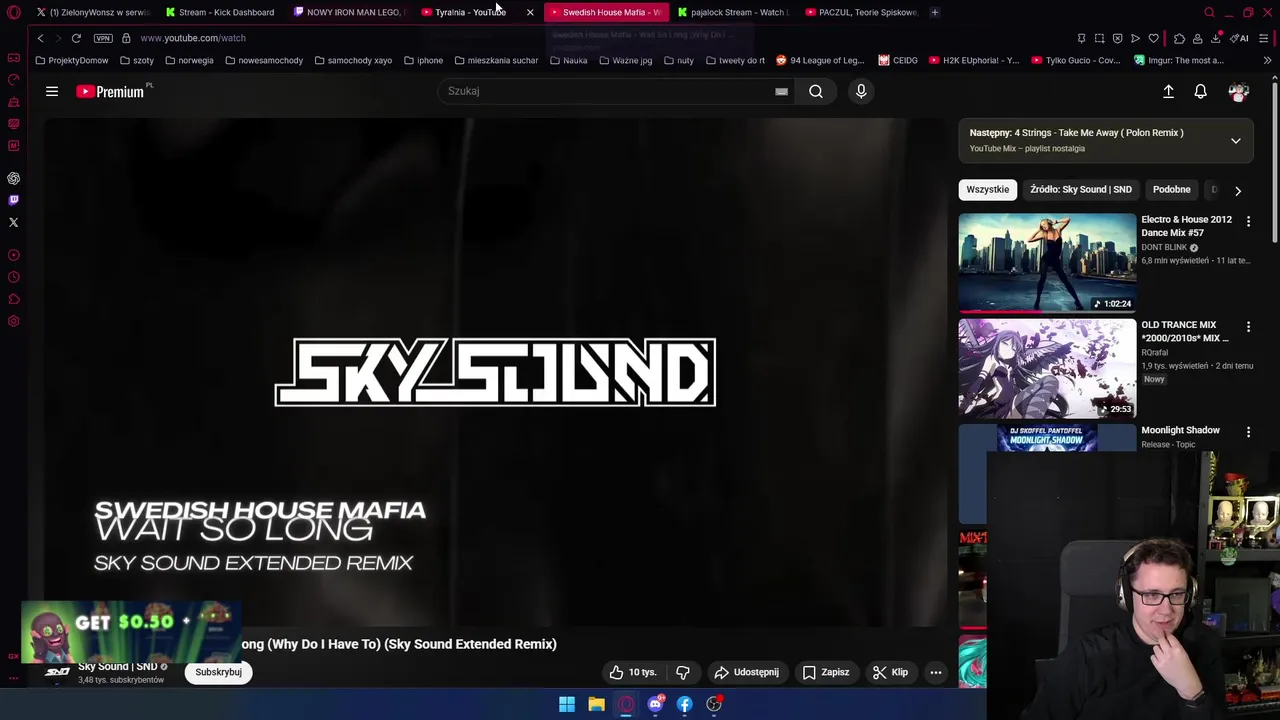Start voice search with the microphone
Viewport: 1280px width, 720px height.
point(861,91)
